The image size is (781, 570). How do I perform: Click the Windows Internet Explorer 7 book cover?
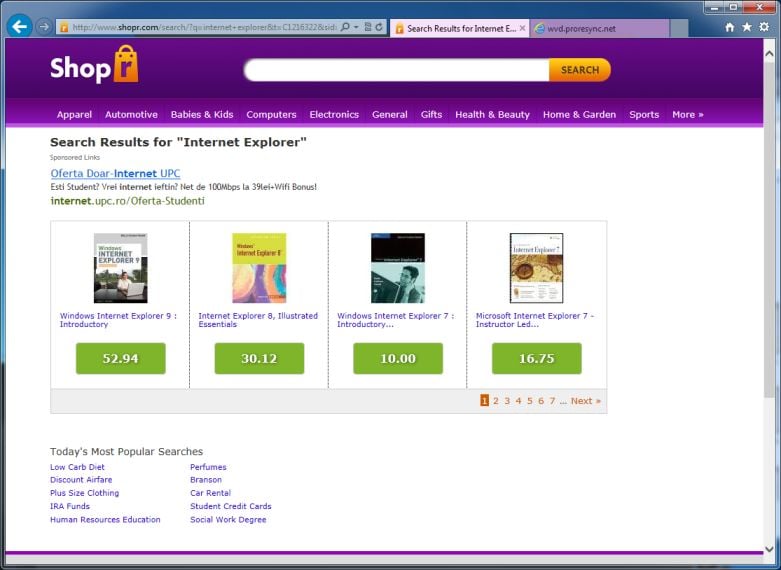(398, 268)
